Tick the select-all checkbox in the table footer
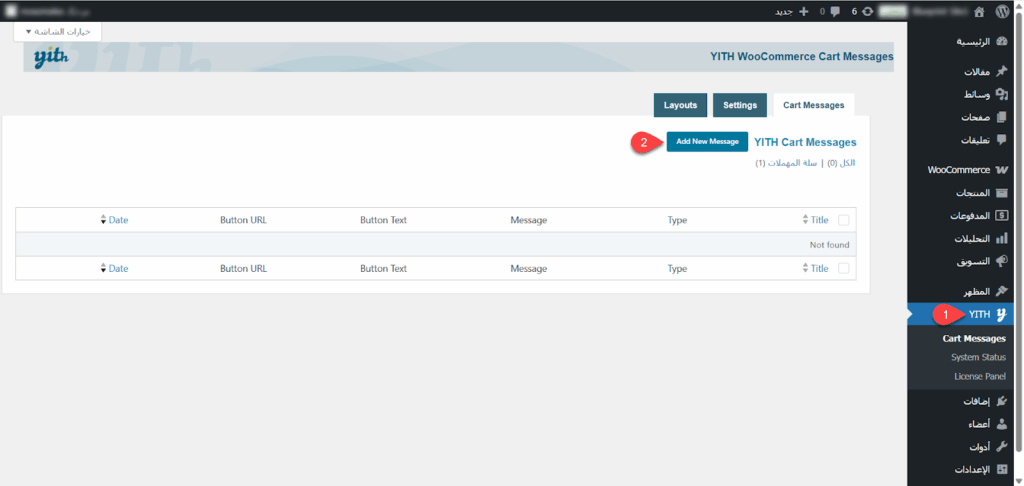The width and height of the screenshot is (1024, 486). tap(843, 268)
